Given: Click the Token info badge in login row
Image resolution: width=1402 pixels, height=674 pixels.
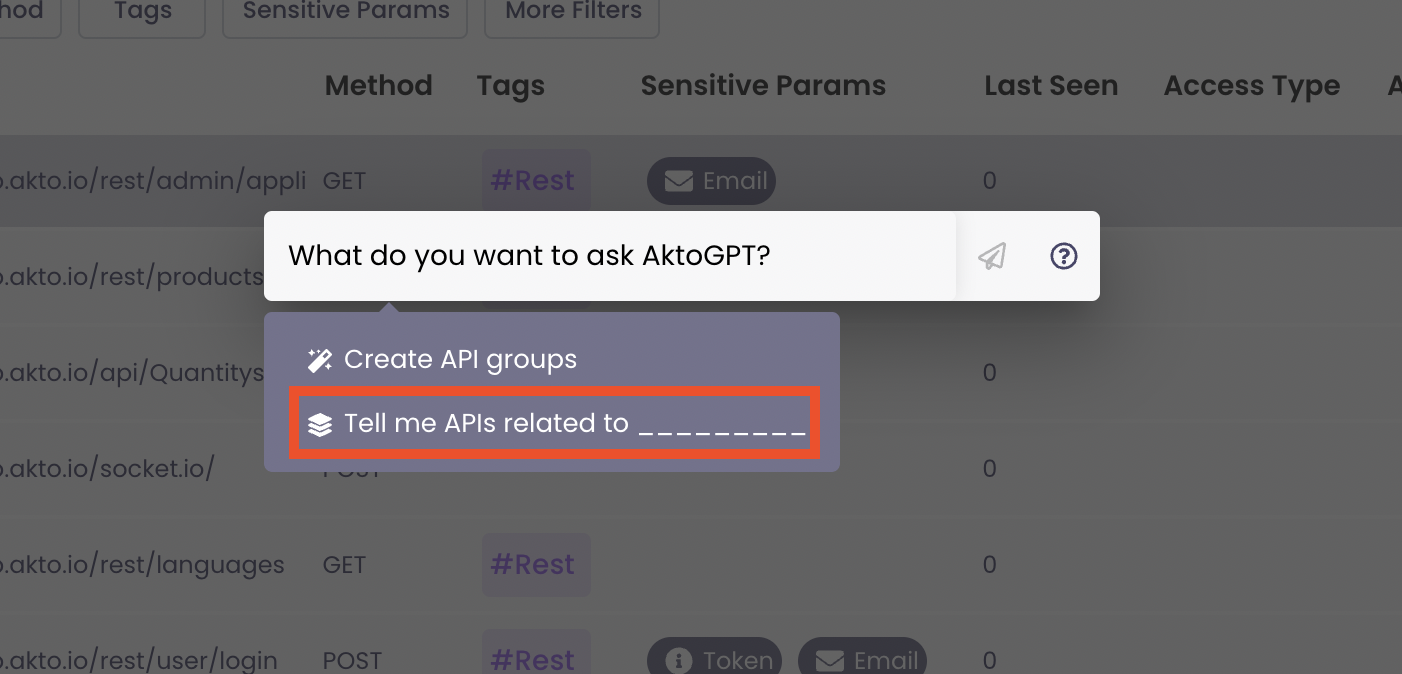Looking at the screenshot, I should coord(714,660).
